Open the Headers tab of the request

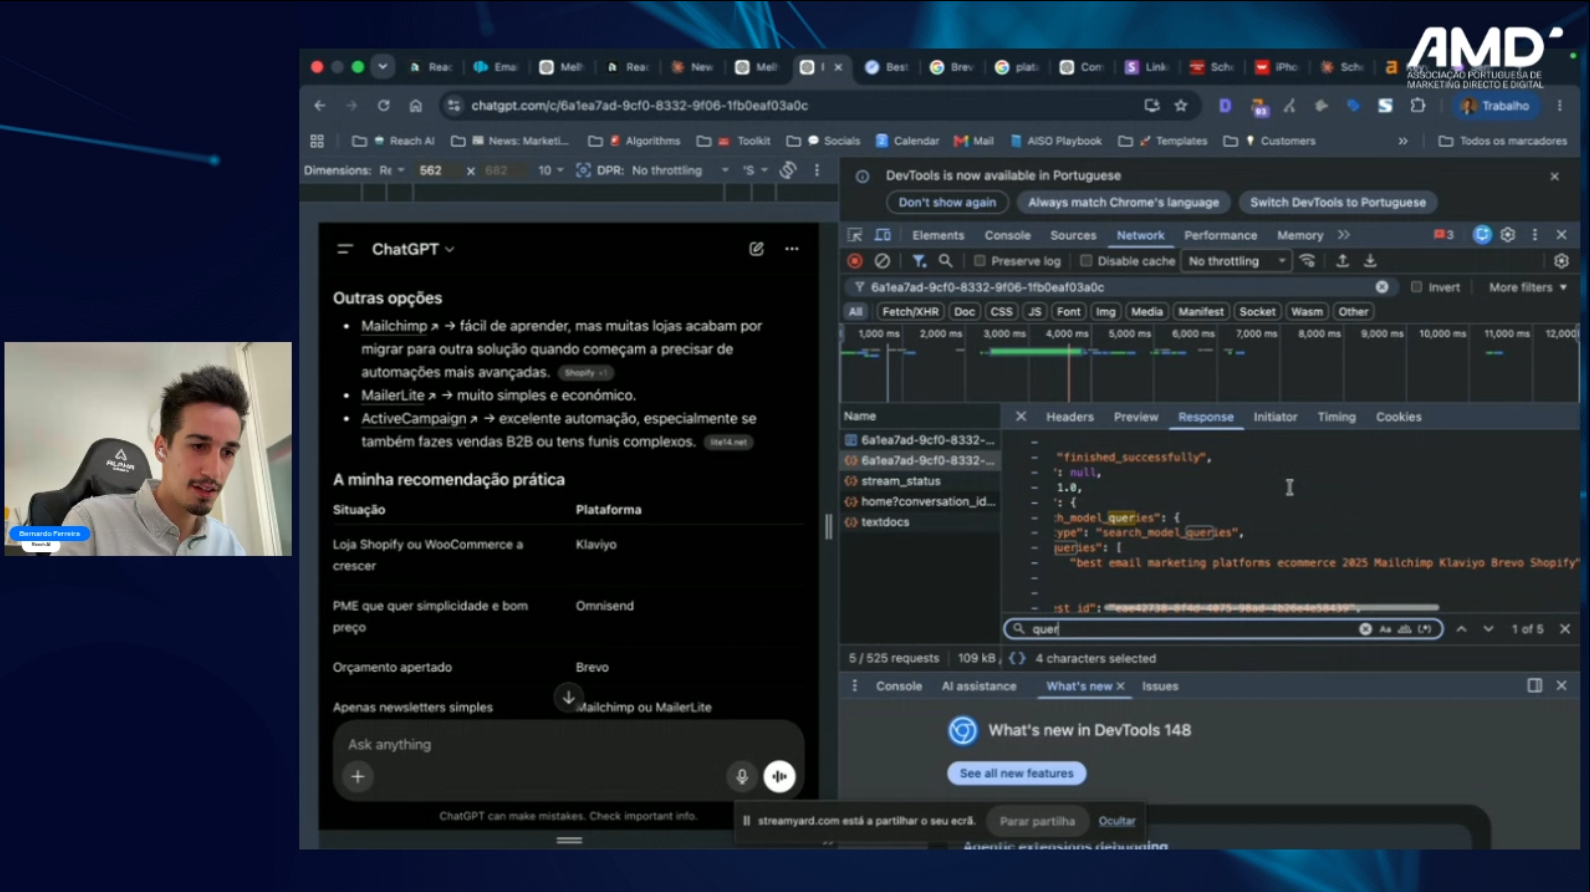[1070, 417]
